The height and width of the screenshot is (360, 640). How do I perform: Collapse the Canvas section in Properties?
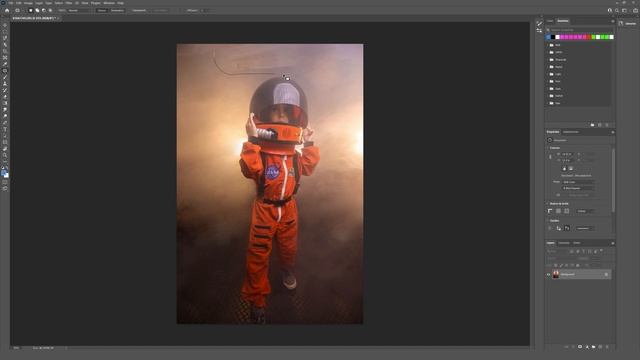click(x=547, y=148)
